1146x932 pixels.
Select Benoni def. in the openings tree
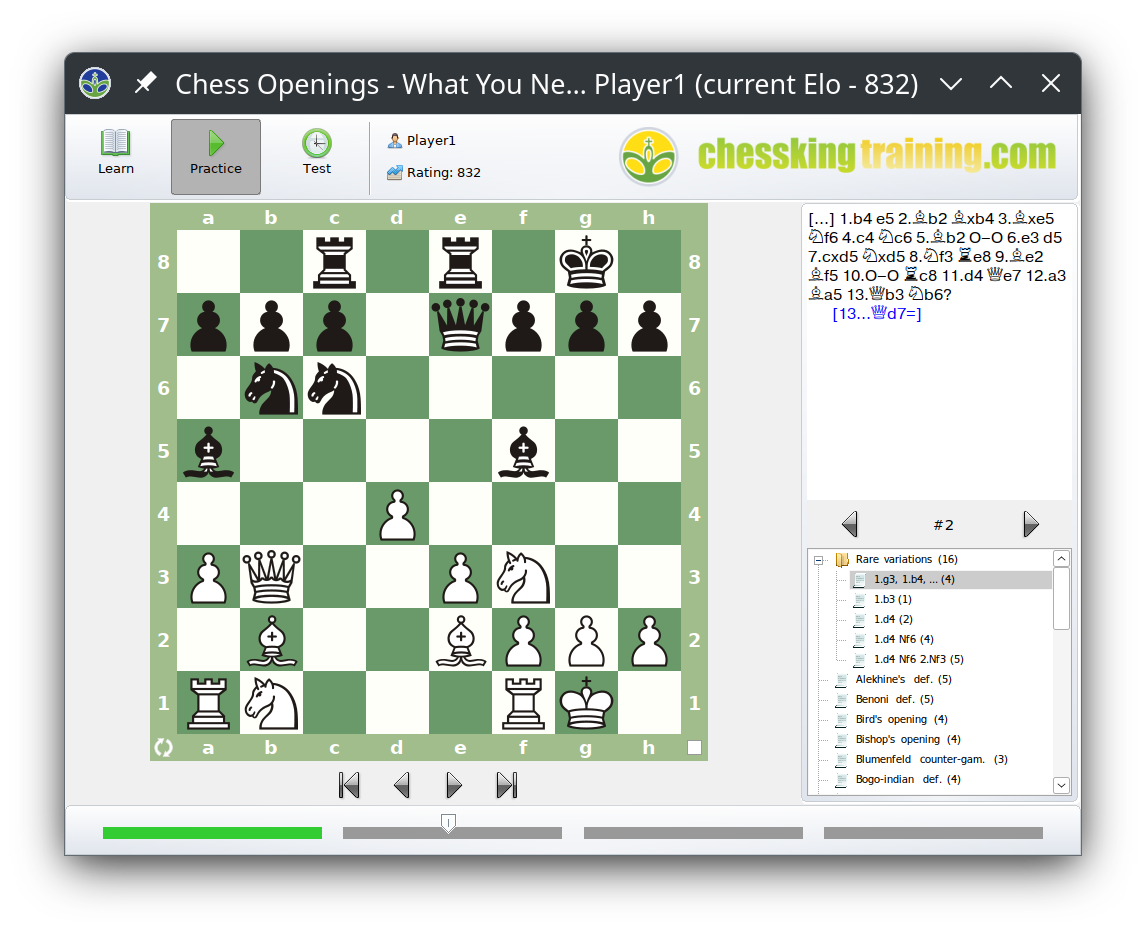(x=897, y=699)
